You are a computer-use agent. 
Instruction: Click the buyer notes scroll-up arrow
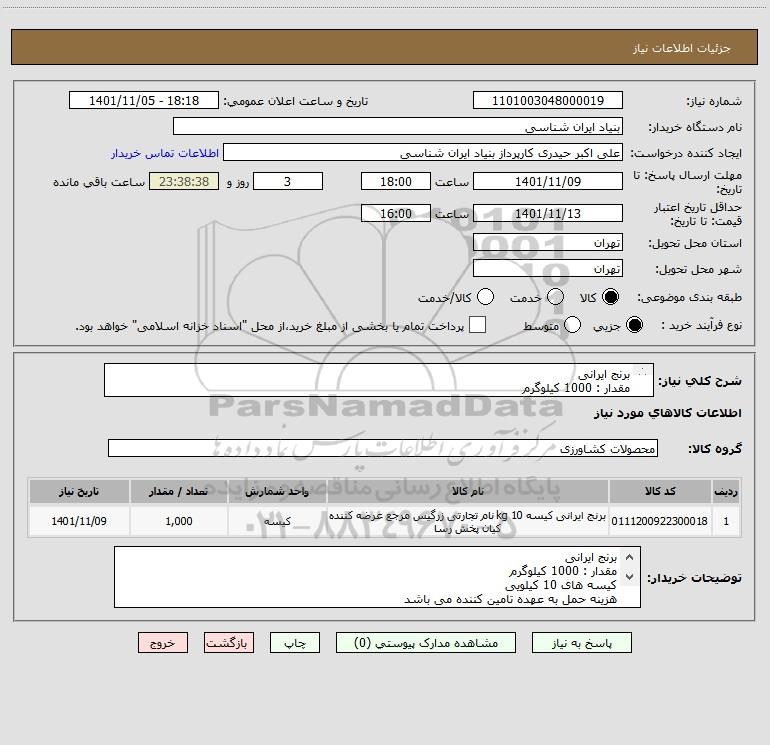(630, 557)
